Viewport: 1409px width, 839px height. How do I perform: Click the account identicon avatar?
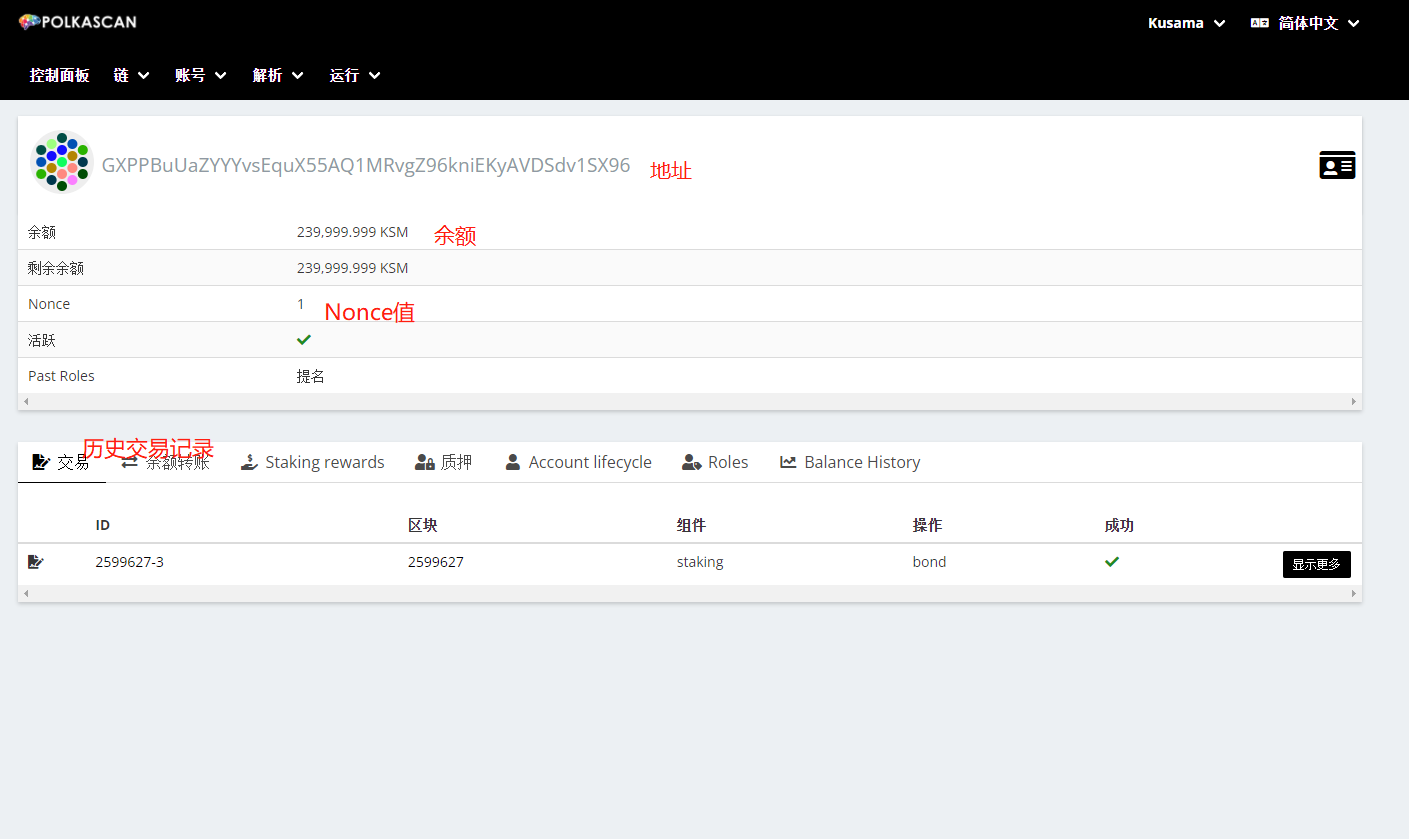coord(62,161)
